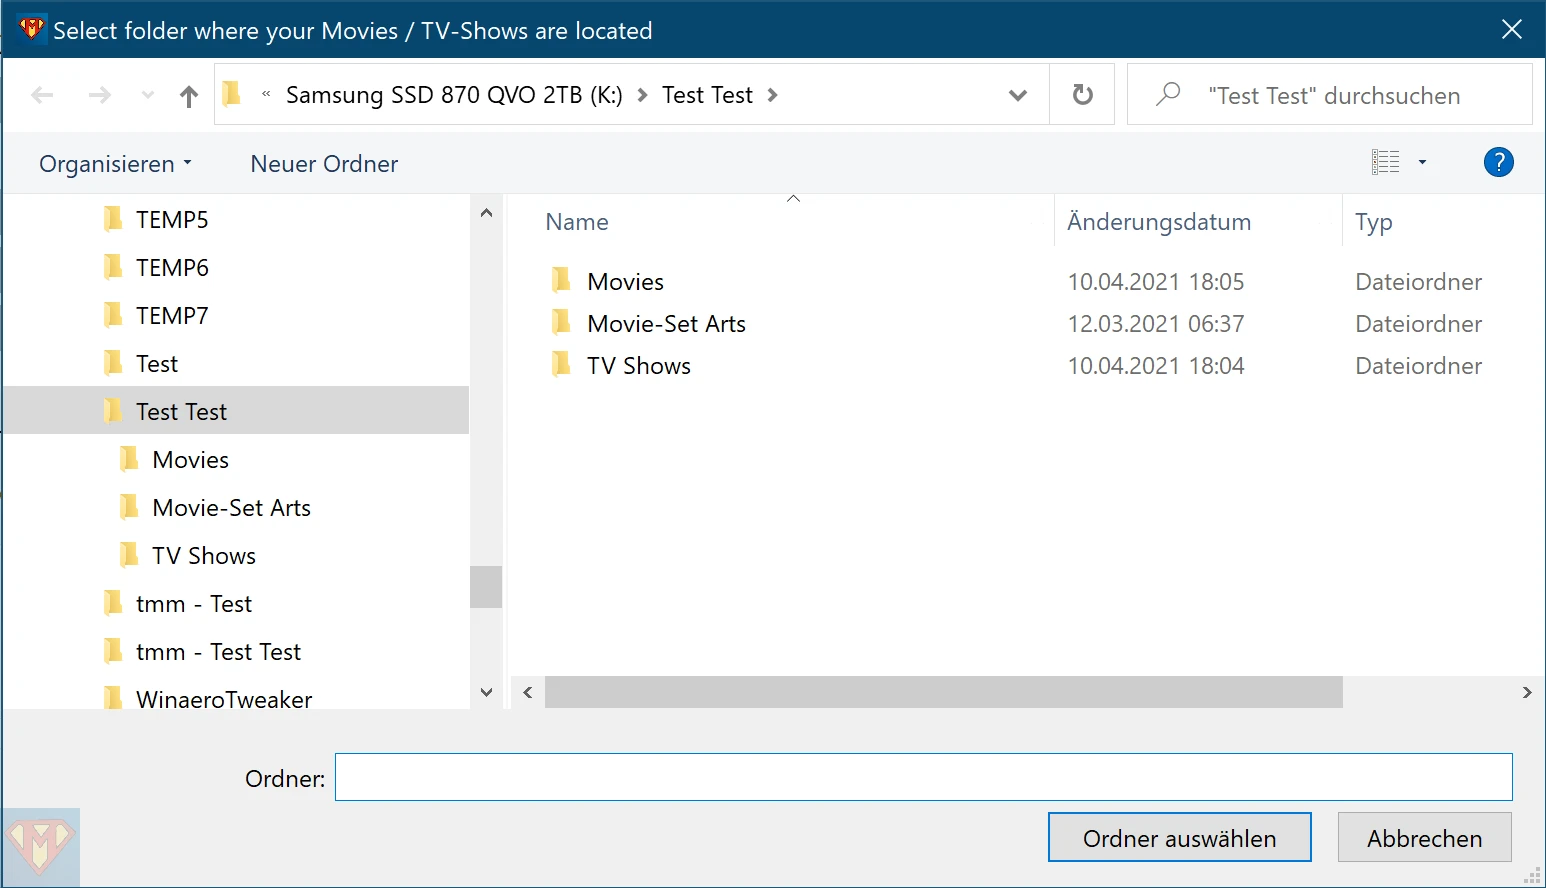
Task: Open recent locations dropdown chevron
Action: pos(148,96)
